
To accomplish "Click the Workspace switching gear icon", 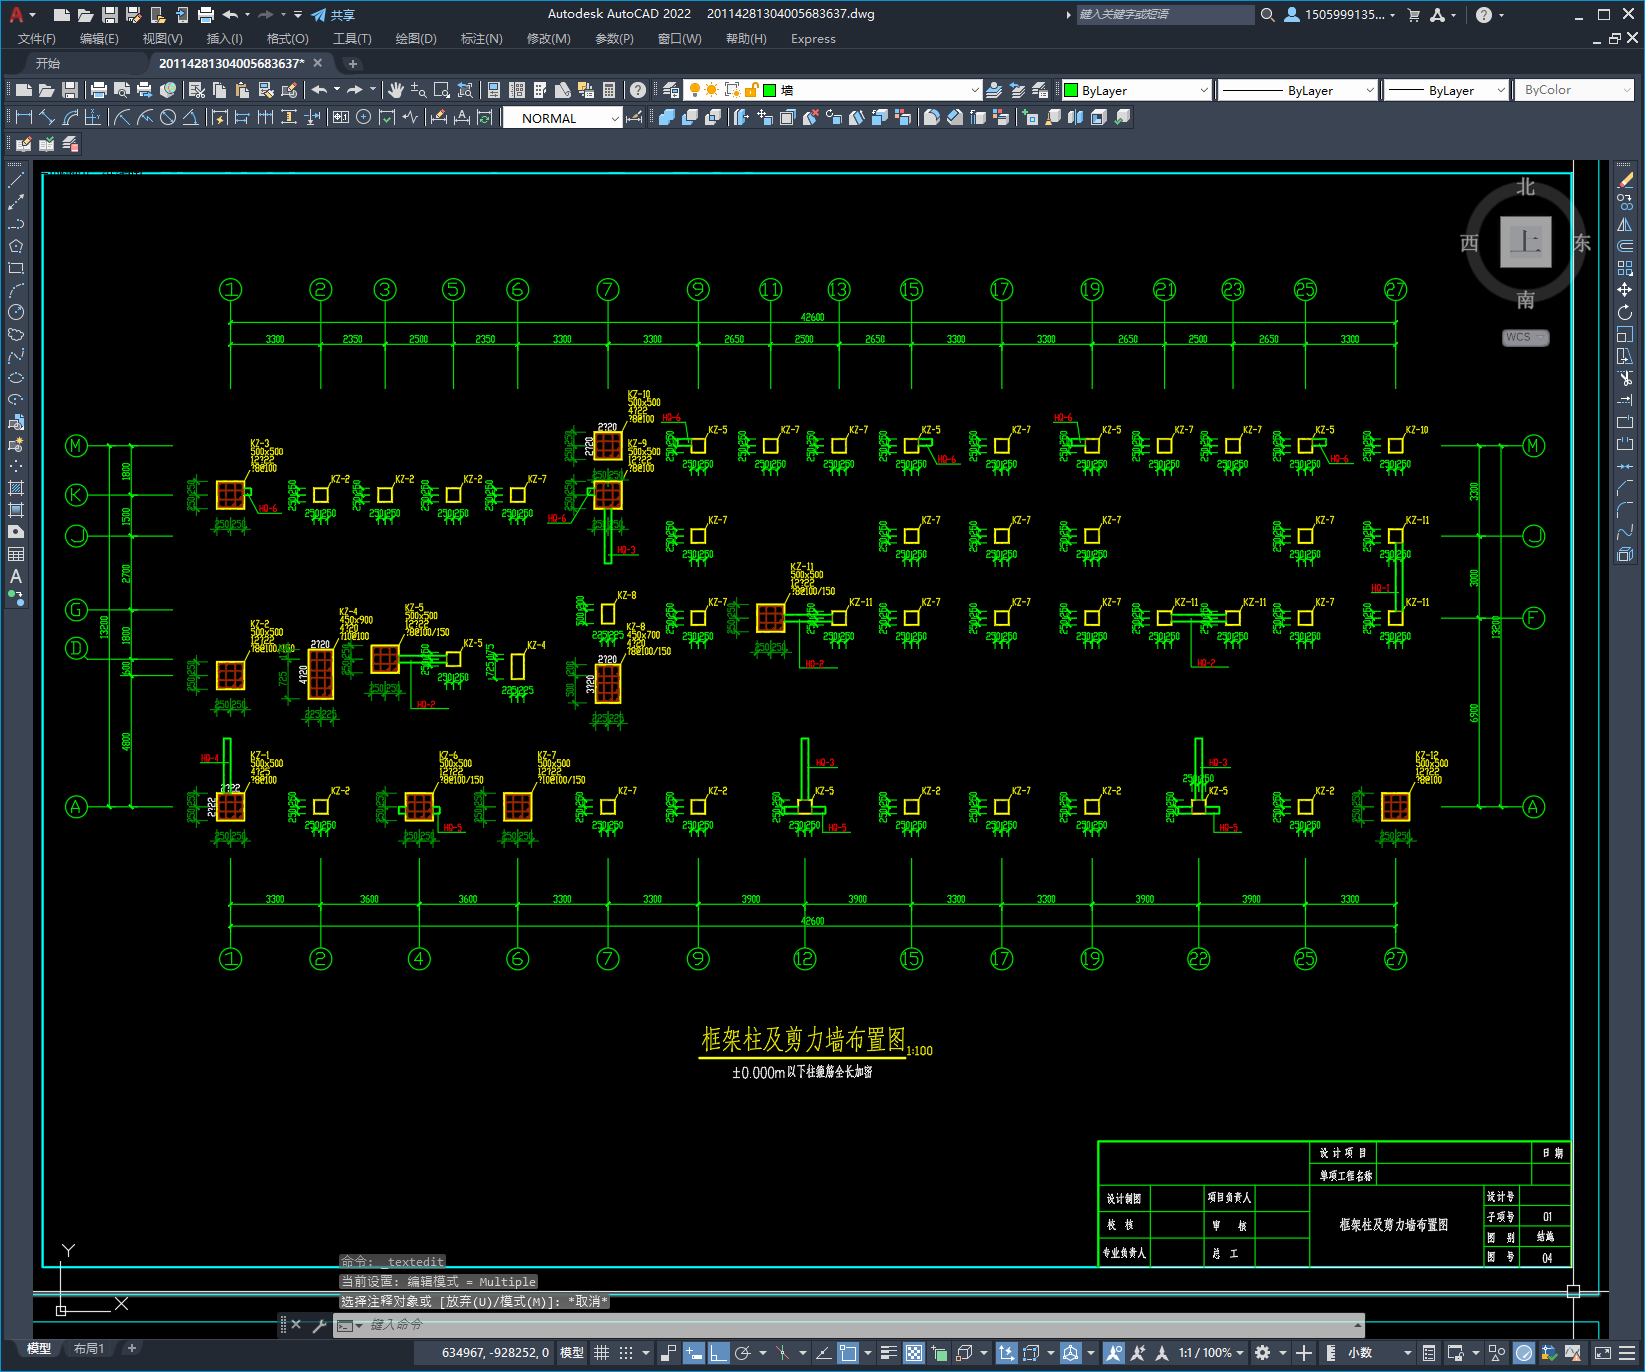I will click(x=1263, y=1353).
